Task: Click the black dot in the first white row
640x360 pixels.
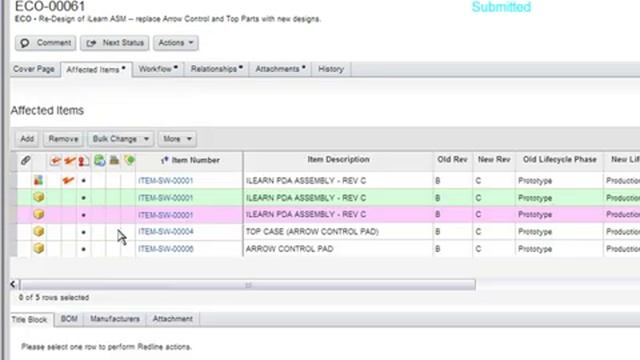Action: [x=84, y=180]
